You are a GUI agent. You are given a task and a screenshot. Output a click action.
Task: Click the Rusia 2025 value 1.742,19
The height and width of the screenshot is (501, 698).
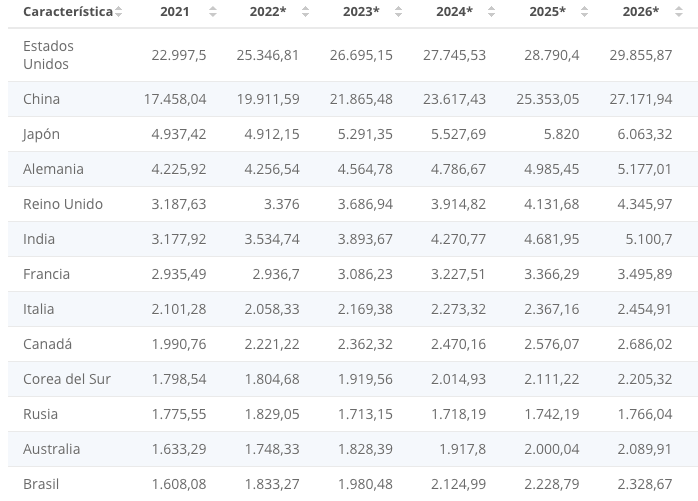point(552,414)
